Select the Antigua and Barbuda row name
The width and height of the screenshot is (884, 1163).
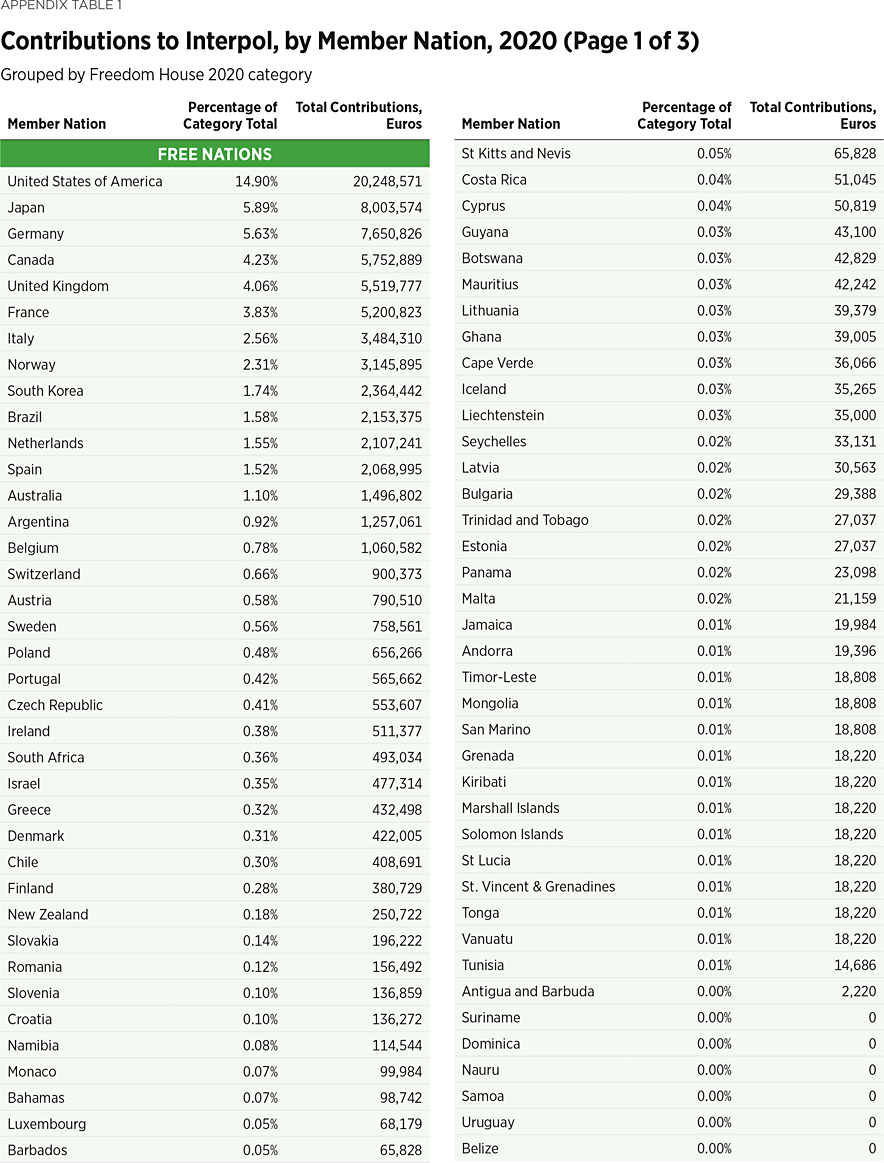[x=528, y=991]
